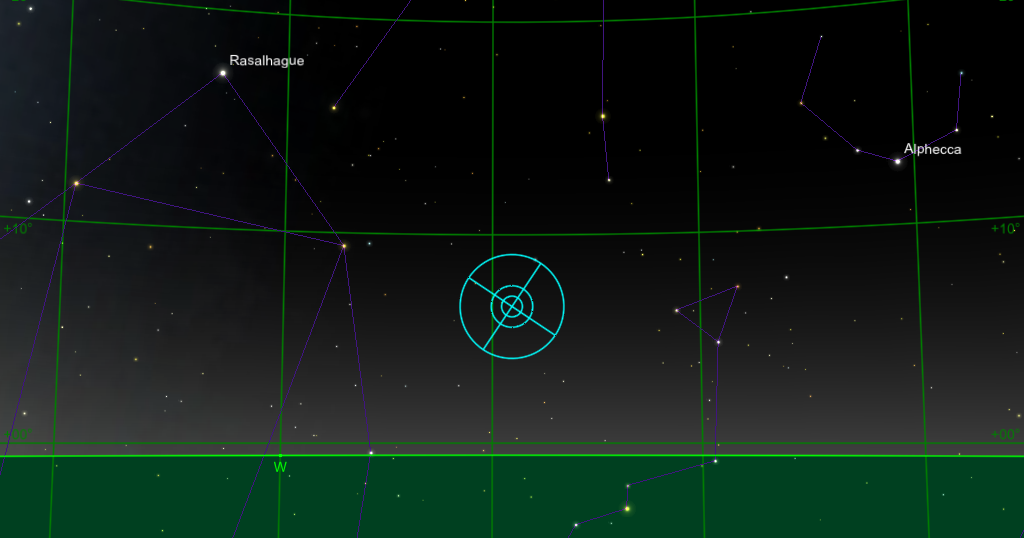Viewport: 1024px width, 538px height.
Task: Click the W cardinal direction marker
Action: 280,466
